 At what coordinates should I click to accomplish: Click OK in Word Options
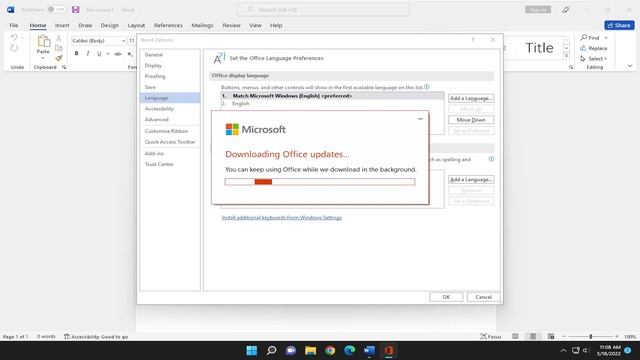point(446,297)
